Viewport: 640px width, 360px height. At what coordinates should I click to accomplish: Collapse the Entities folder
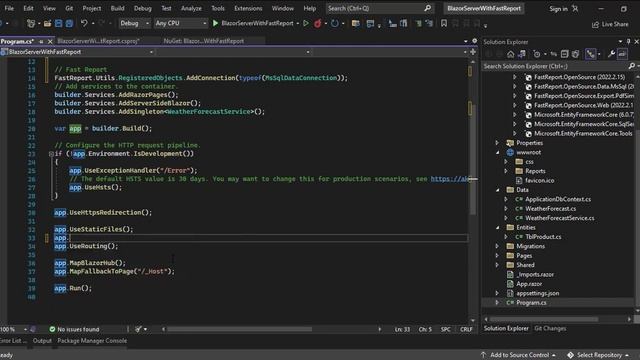click(497, 227)
